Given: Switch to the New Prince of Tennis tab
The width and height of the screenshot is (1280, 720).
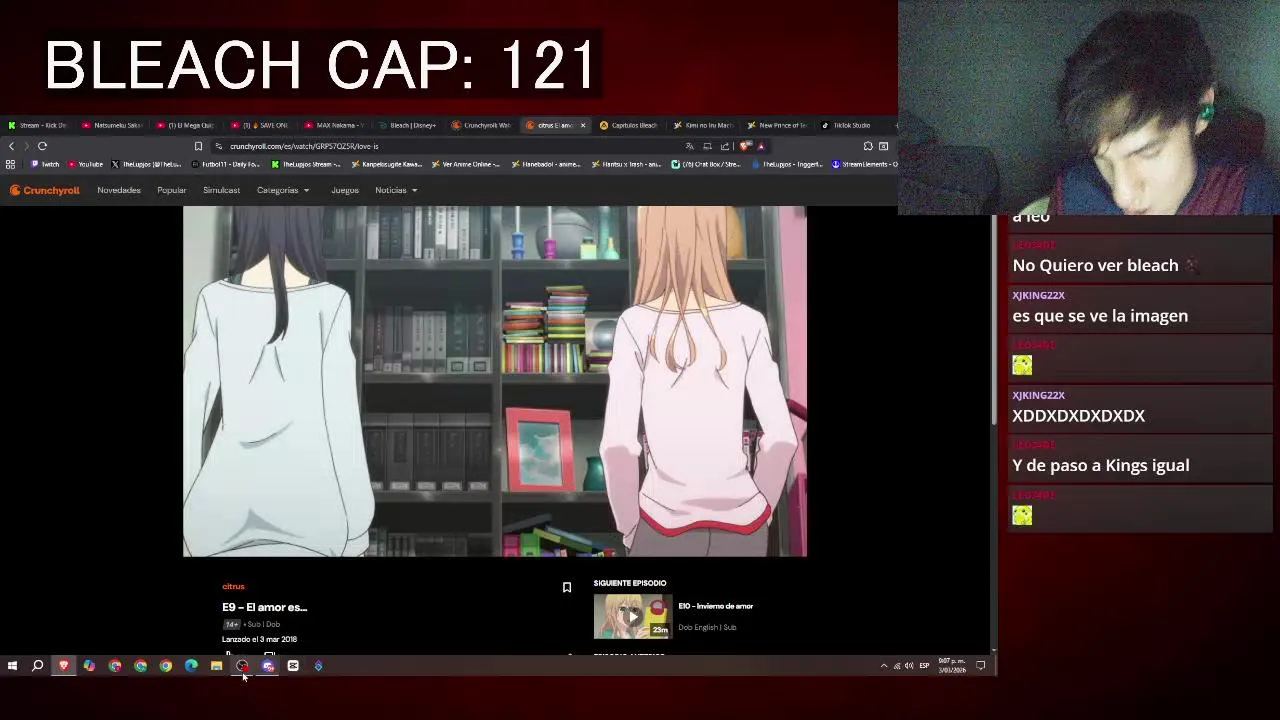Looking at the screenshot, I should coord(777,125).
